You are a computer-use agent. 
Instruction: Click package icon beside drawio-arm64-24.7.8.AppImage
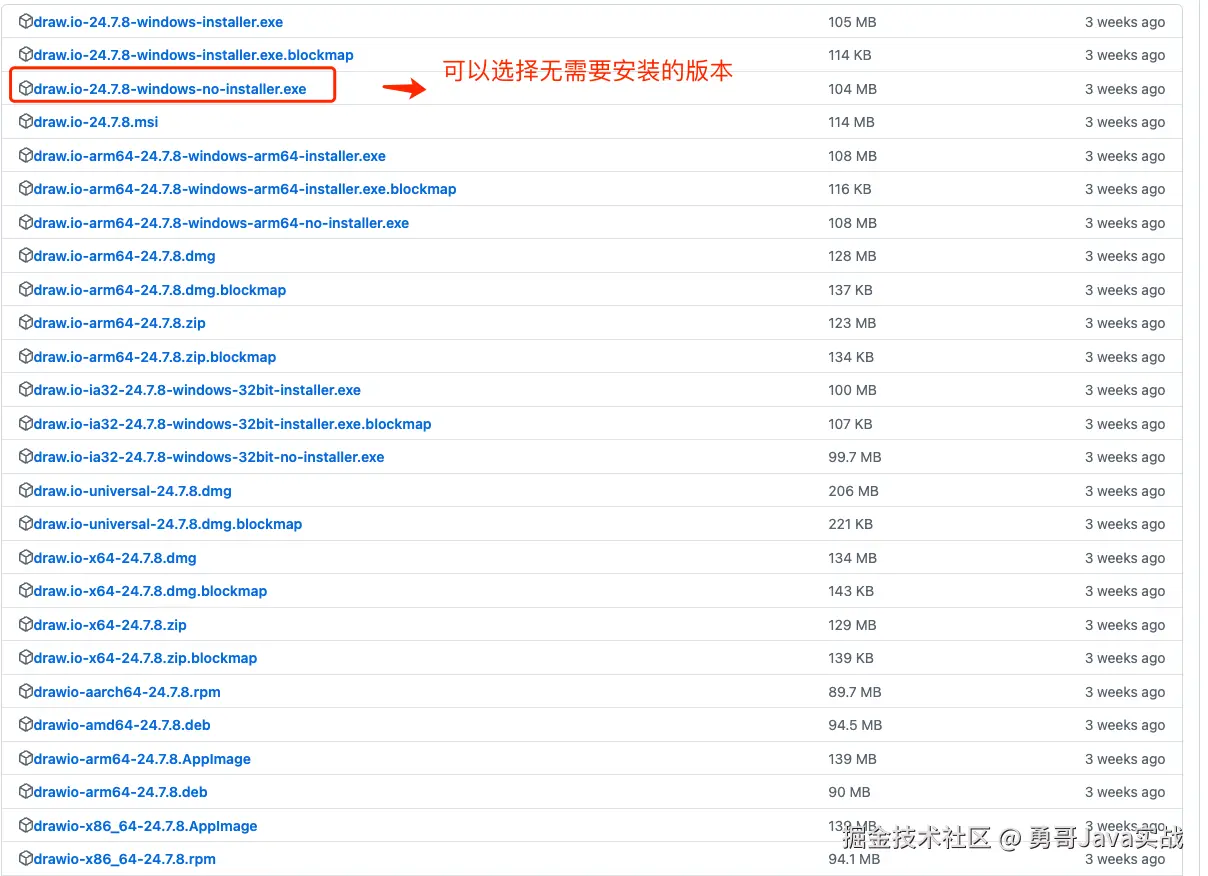point(26,759)
